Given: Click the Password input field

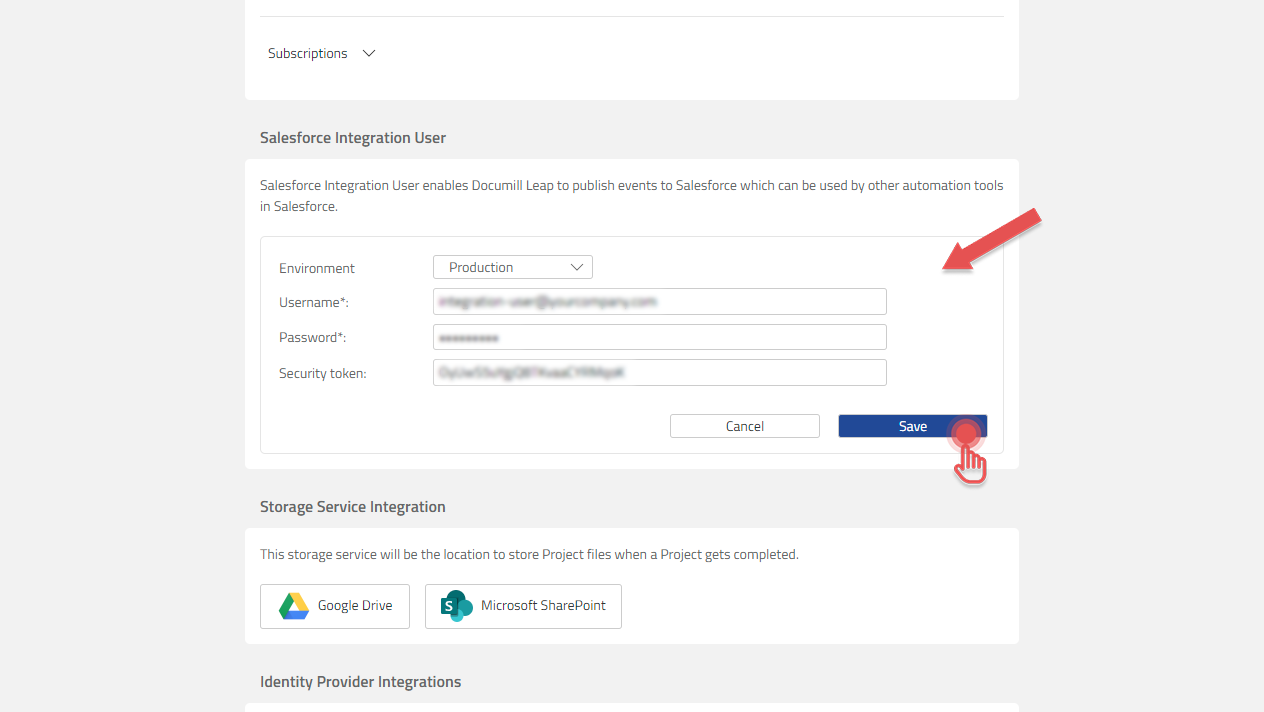Looking at the screenshot, I should (x=659, y=336).
